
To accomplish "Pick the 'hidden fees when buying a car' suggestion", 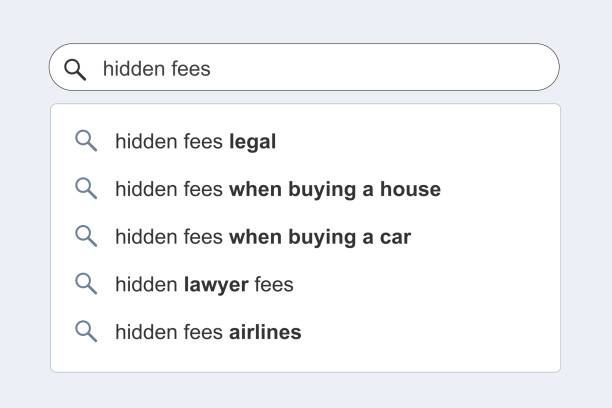I will coord(262,237).
